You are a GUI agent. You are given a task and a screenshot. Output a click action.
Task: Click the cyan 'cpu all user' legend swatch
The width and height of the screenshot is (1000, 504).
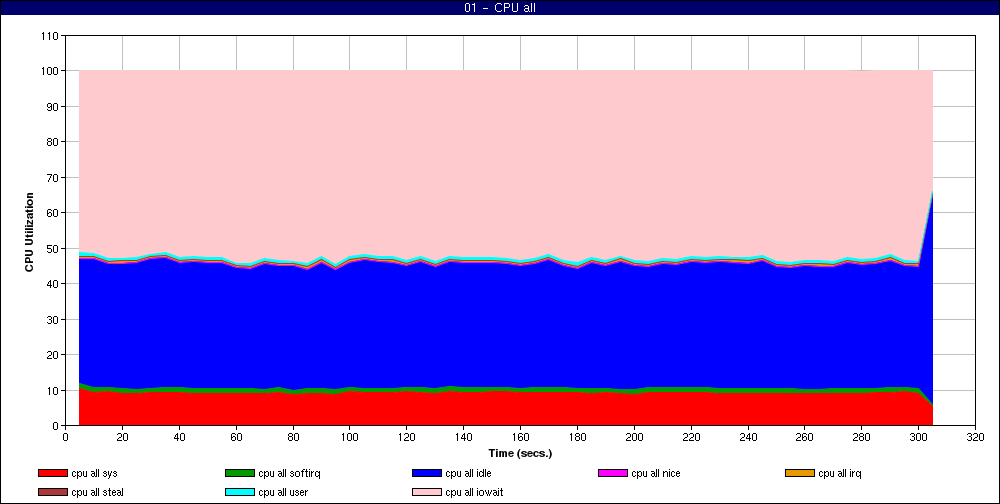click(240, 493)
